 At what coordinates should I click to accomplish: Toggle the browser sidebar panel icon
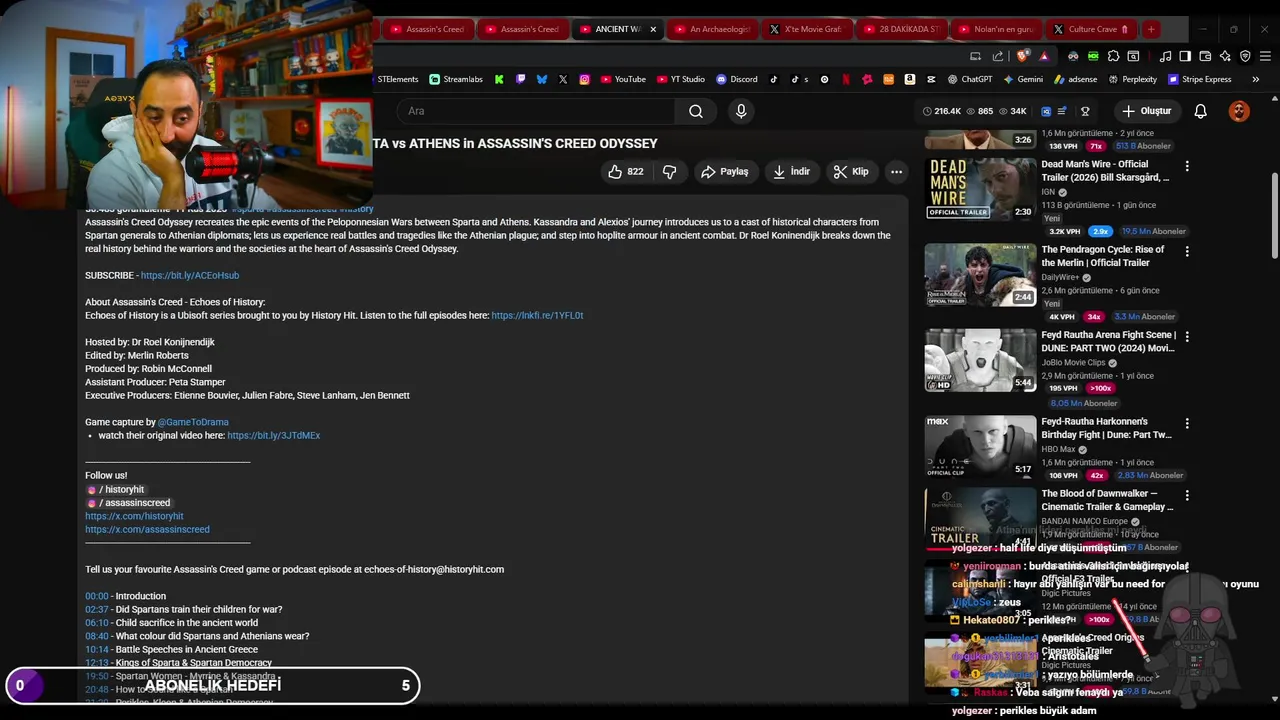pos(1185,56)
